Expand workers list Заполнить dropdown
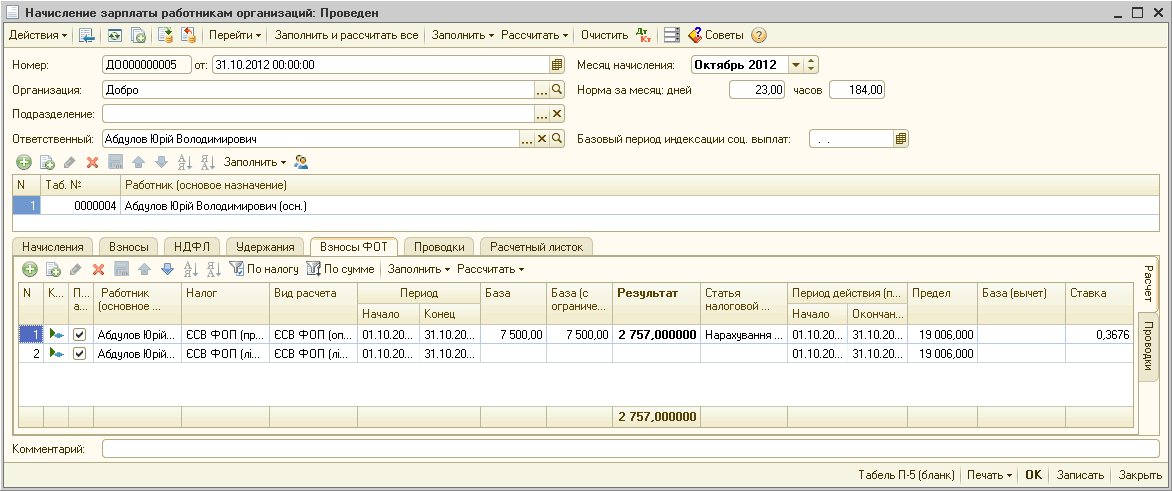Screen dimensions: 1172x491 click(x=255, y=162)
